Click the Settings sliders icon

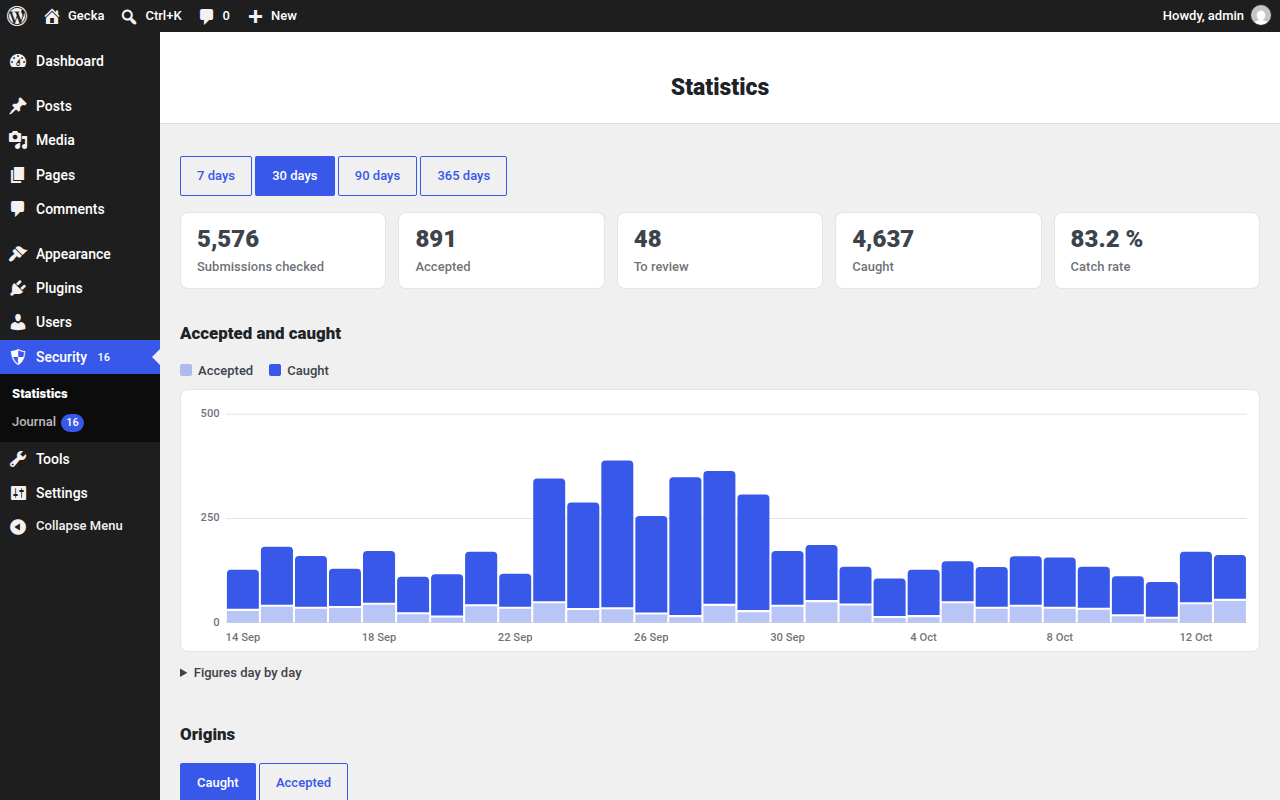[x=18, y=493]
